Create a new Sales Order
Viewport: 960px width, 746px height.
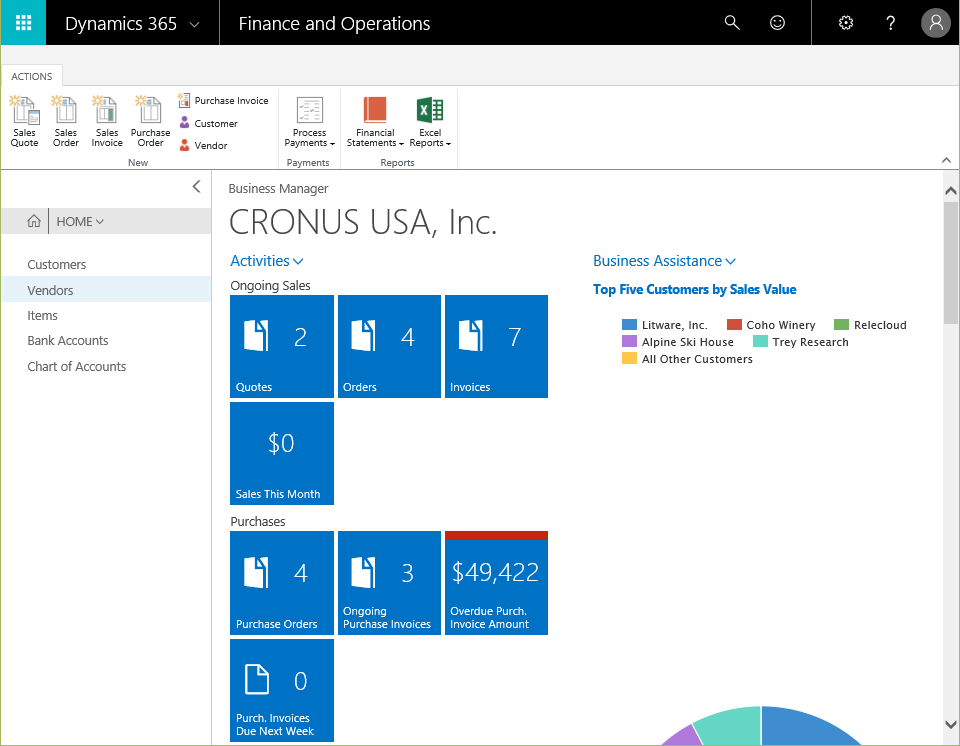(x=66, y=121)
